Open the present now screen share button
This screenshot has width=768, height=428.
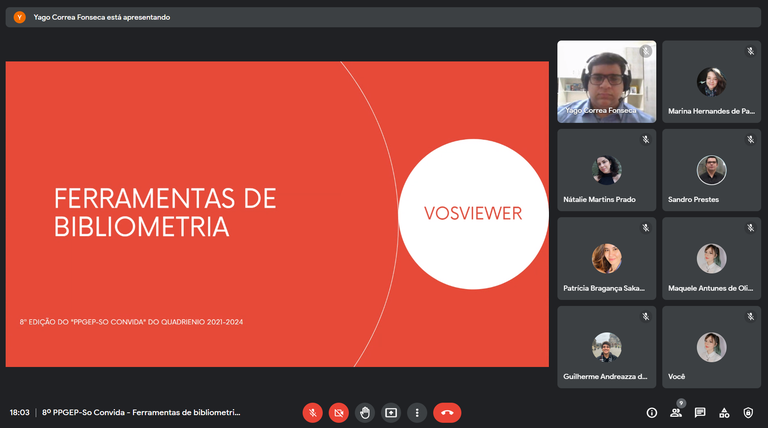pyautogui.click(x=391, y=413)
